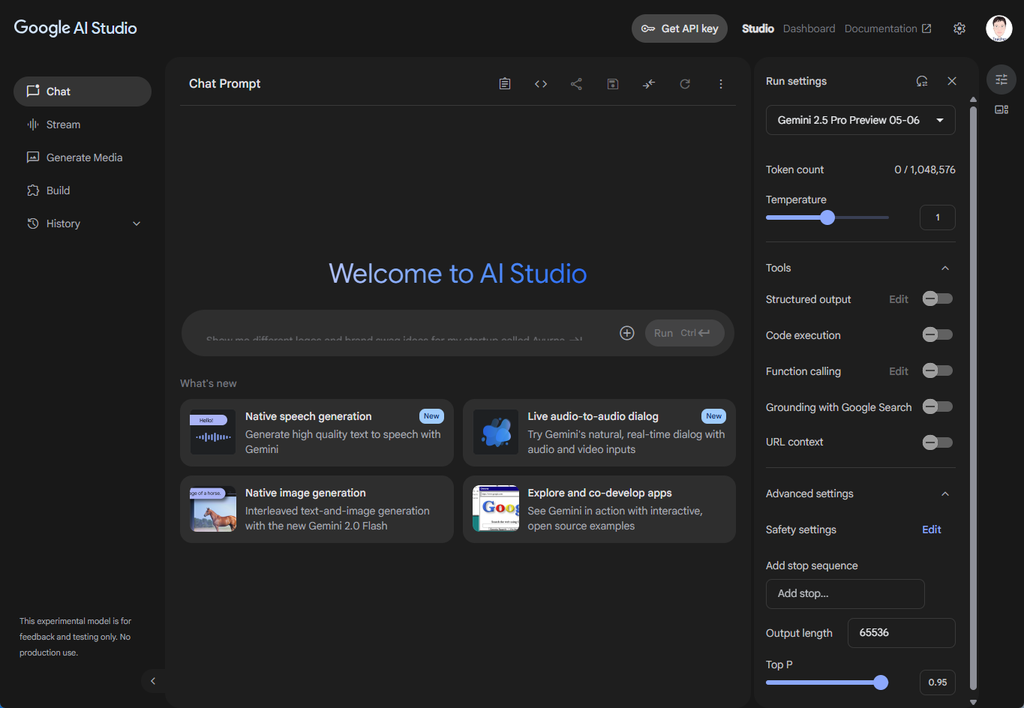This screenshot has height=708, width=1024.
Task: Click the Top P slider handle
Action: tap(881, 683)
